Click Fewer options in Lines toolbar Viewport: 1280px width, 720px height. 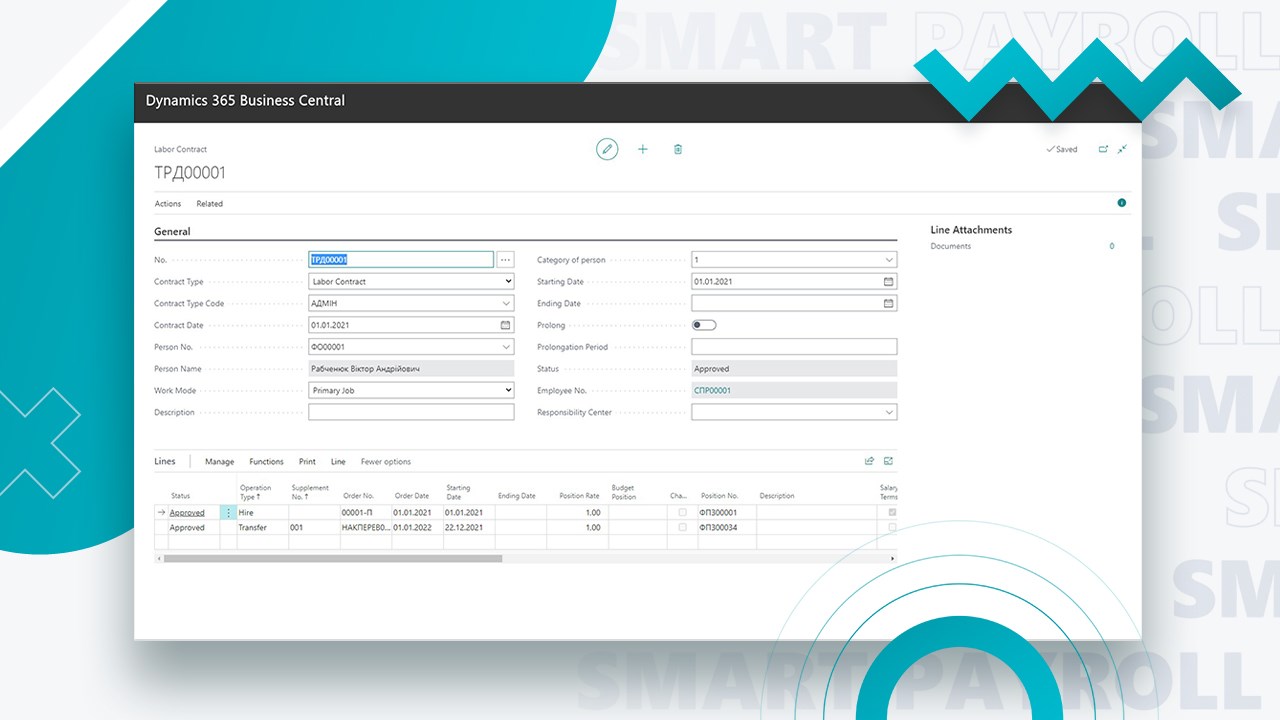[386, 462]
